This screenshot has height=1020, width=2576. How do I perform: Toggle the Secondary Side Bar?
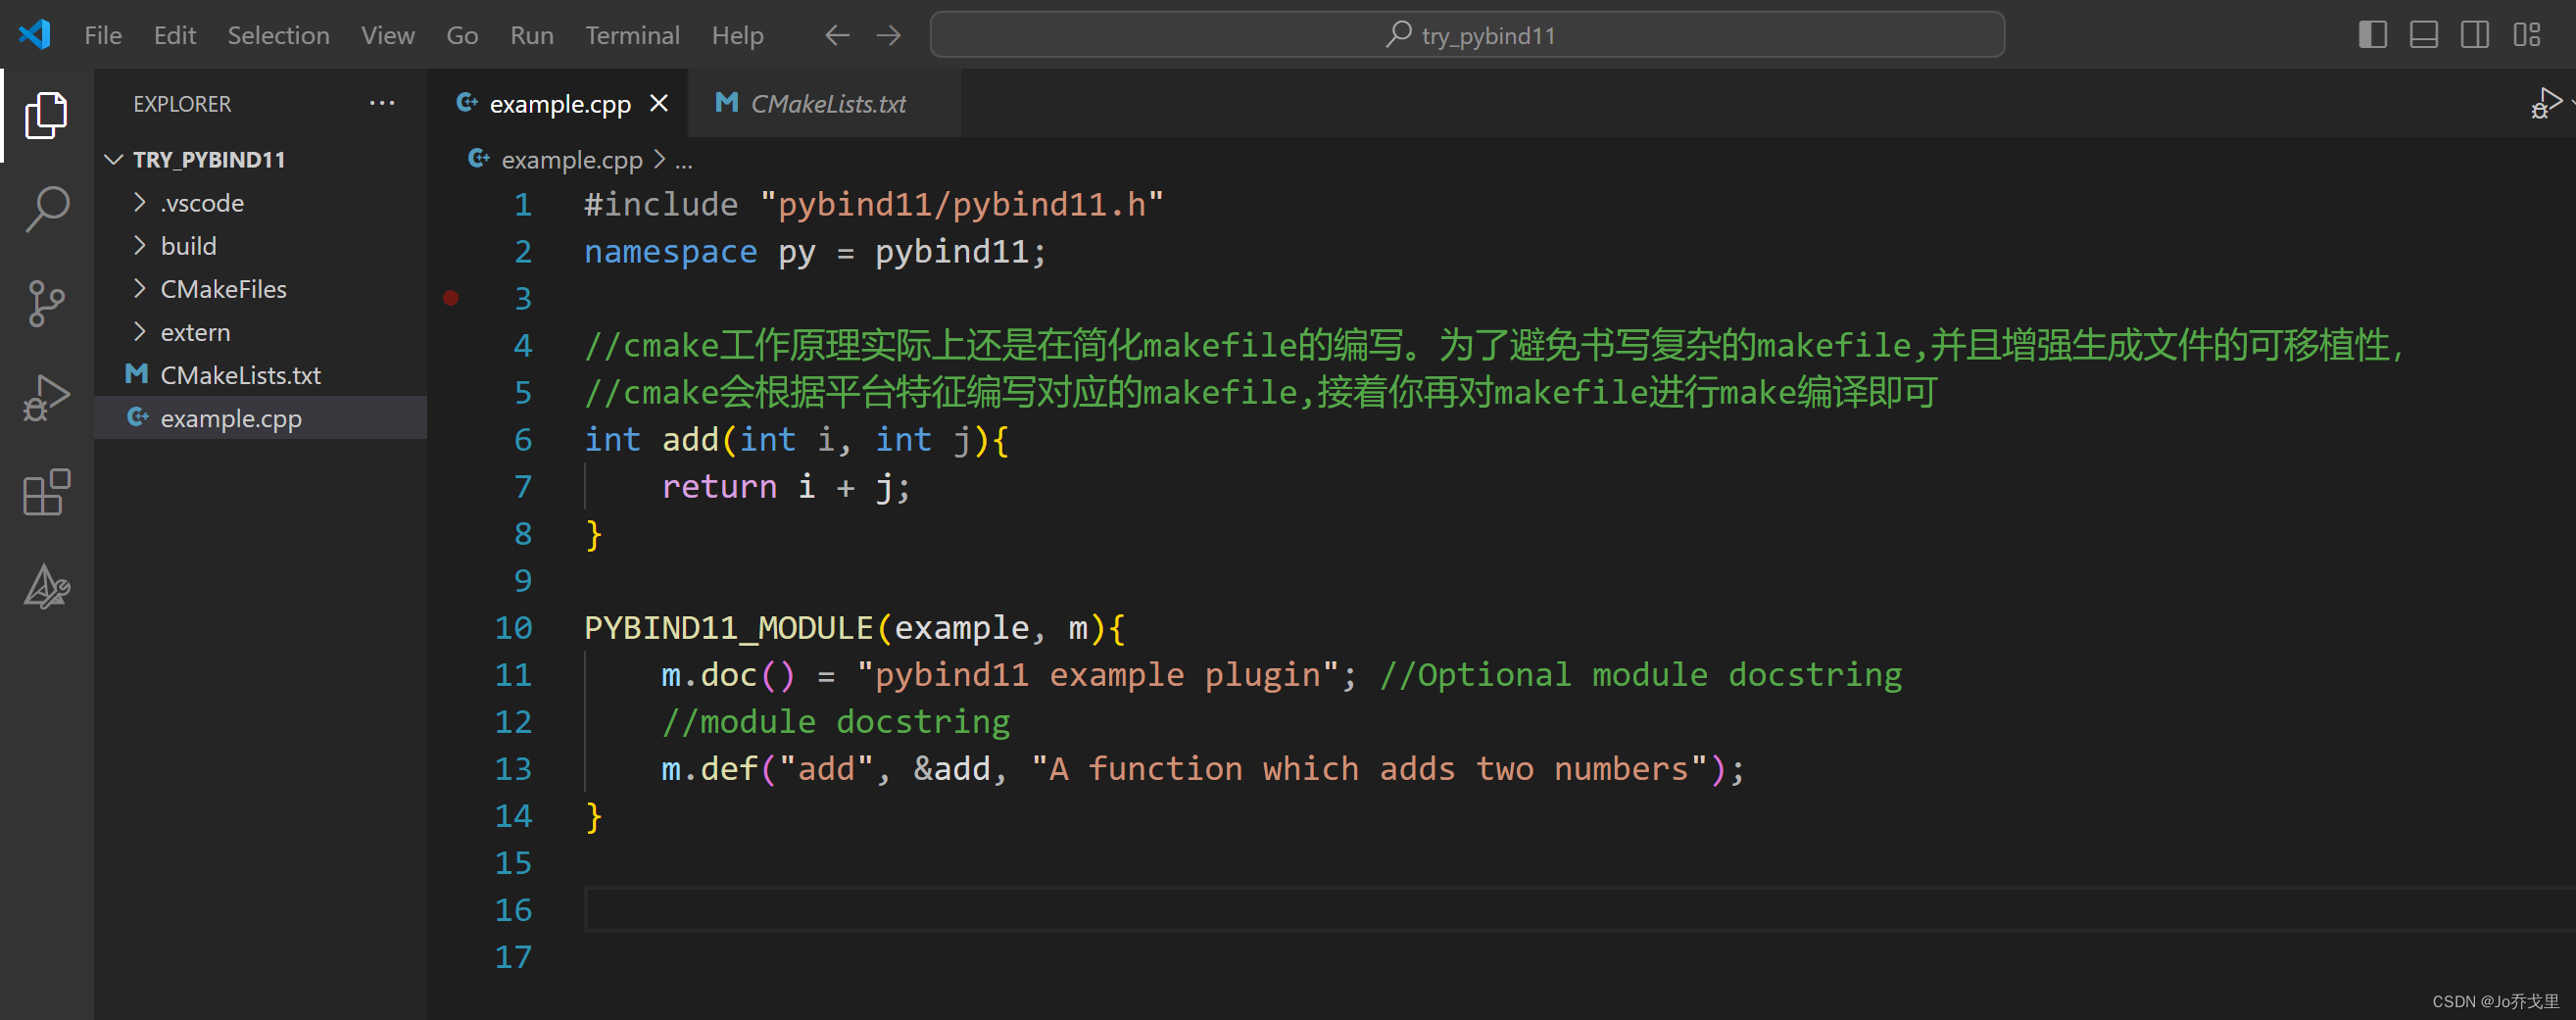(2474, 35)
